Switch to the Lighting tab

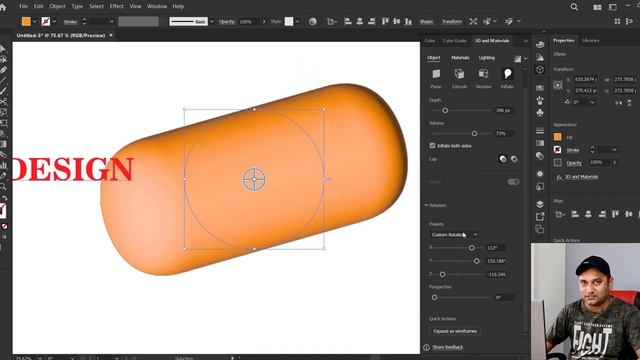pos(487,58)
